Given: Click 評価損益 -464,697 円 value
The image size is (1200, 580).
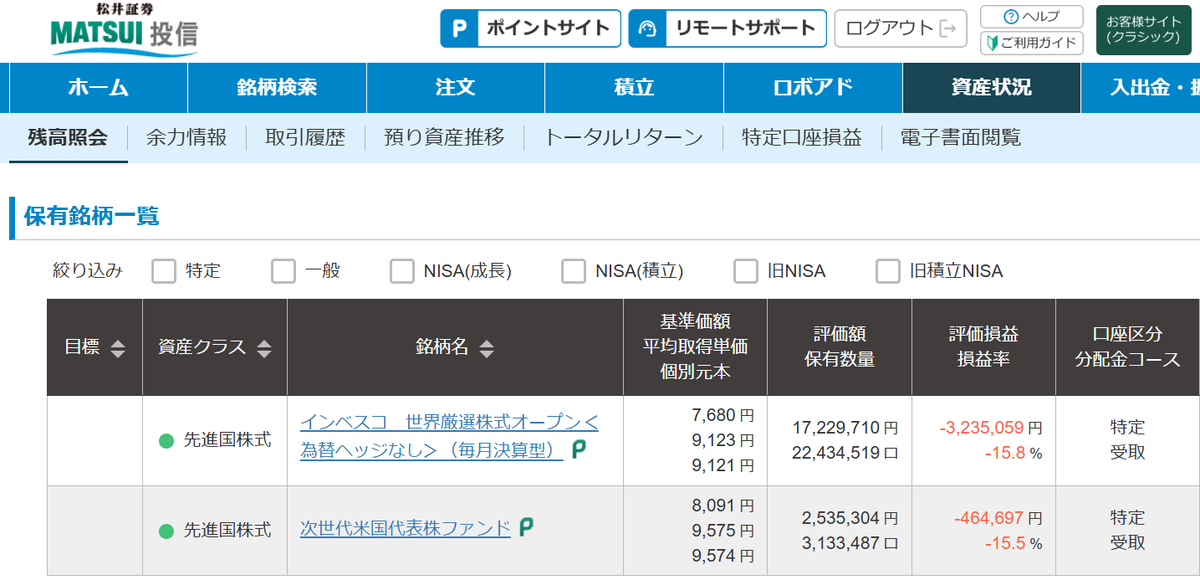Looking at the screenshot, I should (x=998, y=518).
